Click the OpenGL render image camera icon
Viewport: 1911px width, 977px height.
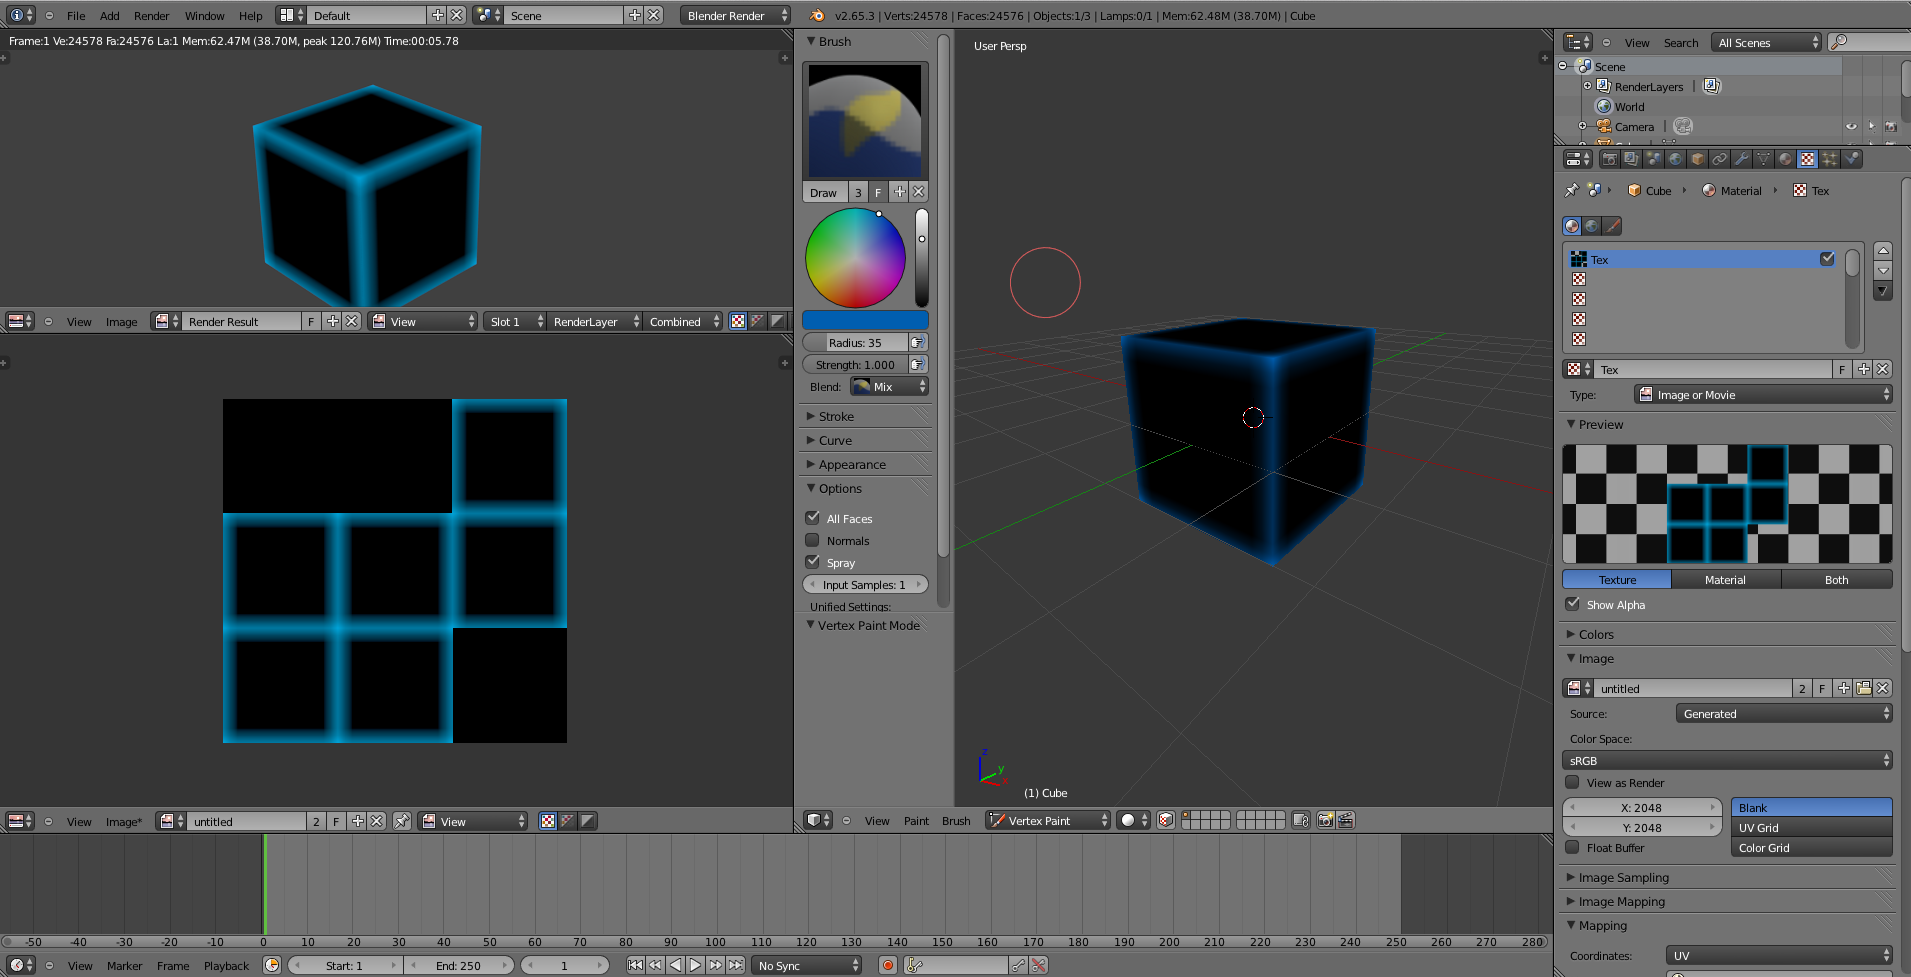tap(1325, 820)
